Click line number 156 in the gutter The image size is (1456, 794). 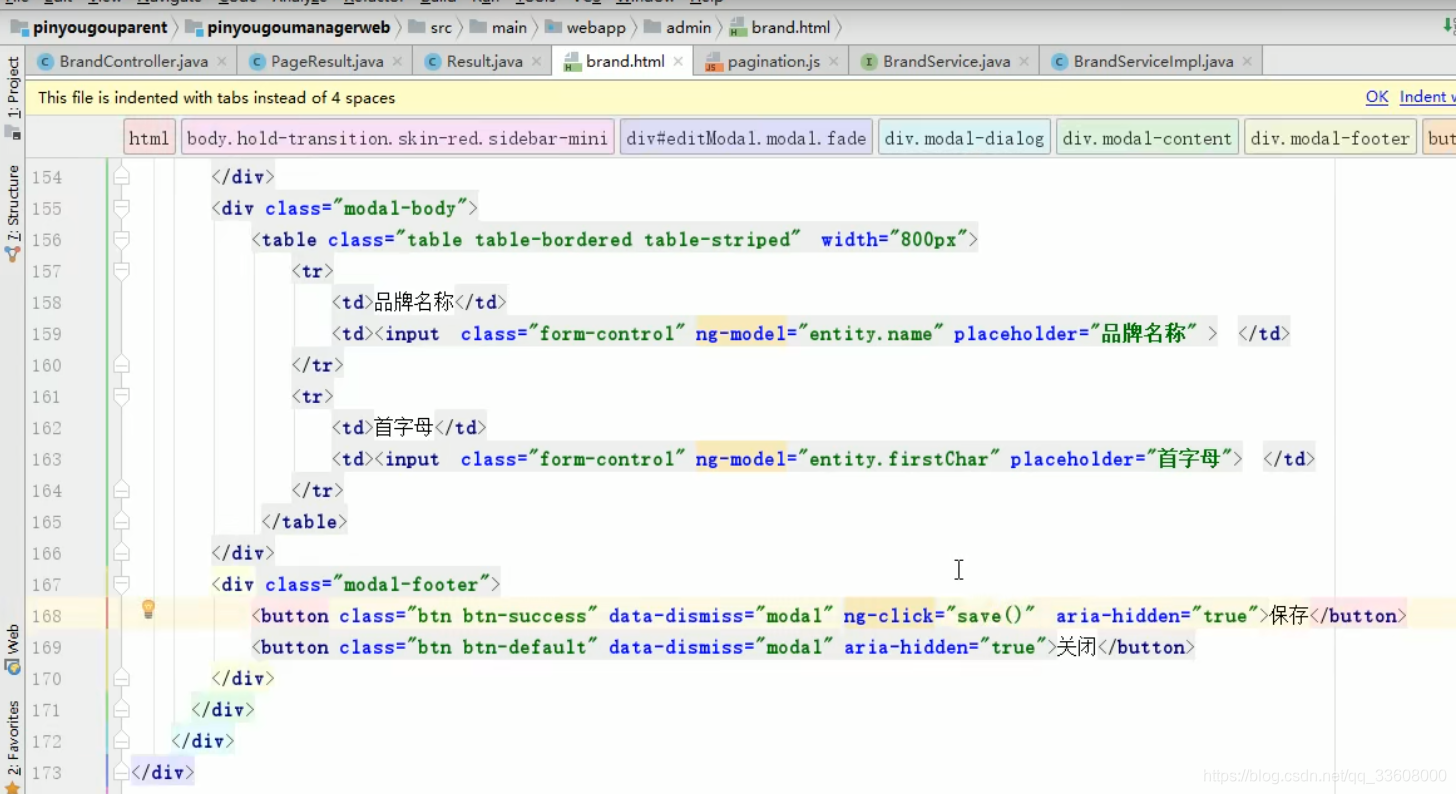(x=46, y=240)
